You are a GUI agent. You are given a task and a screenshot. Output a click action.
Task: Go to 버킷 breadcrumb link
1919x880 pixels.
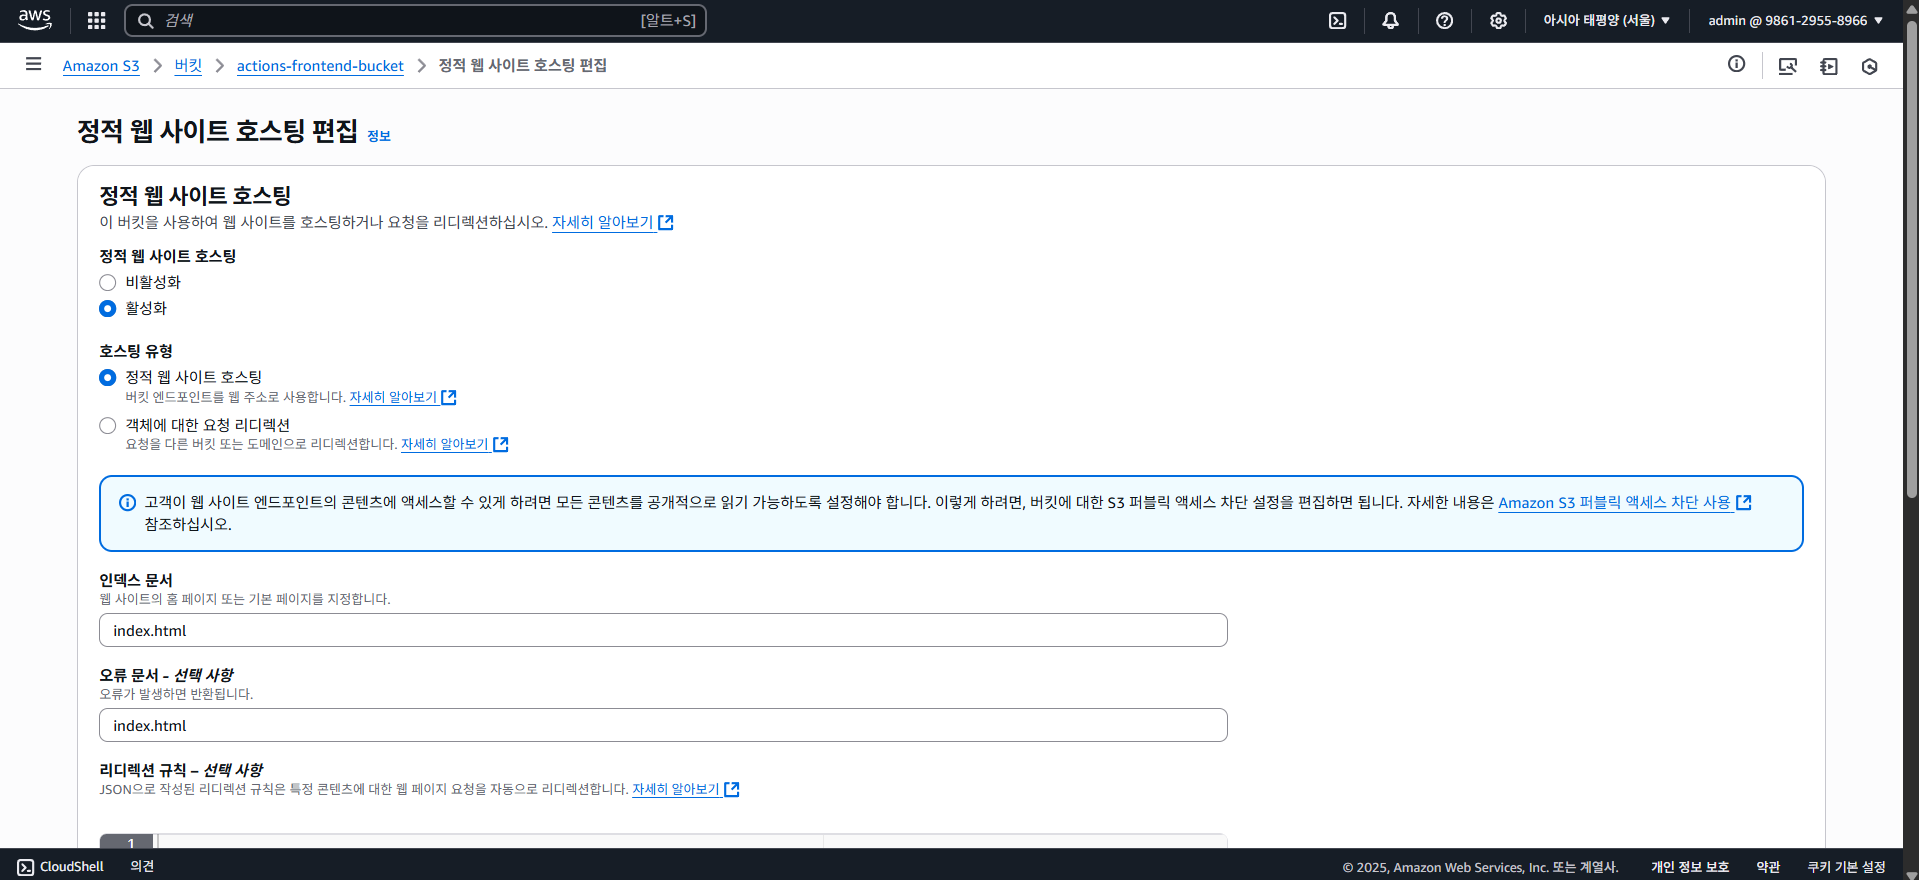tap(188, 66)
